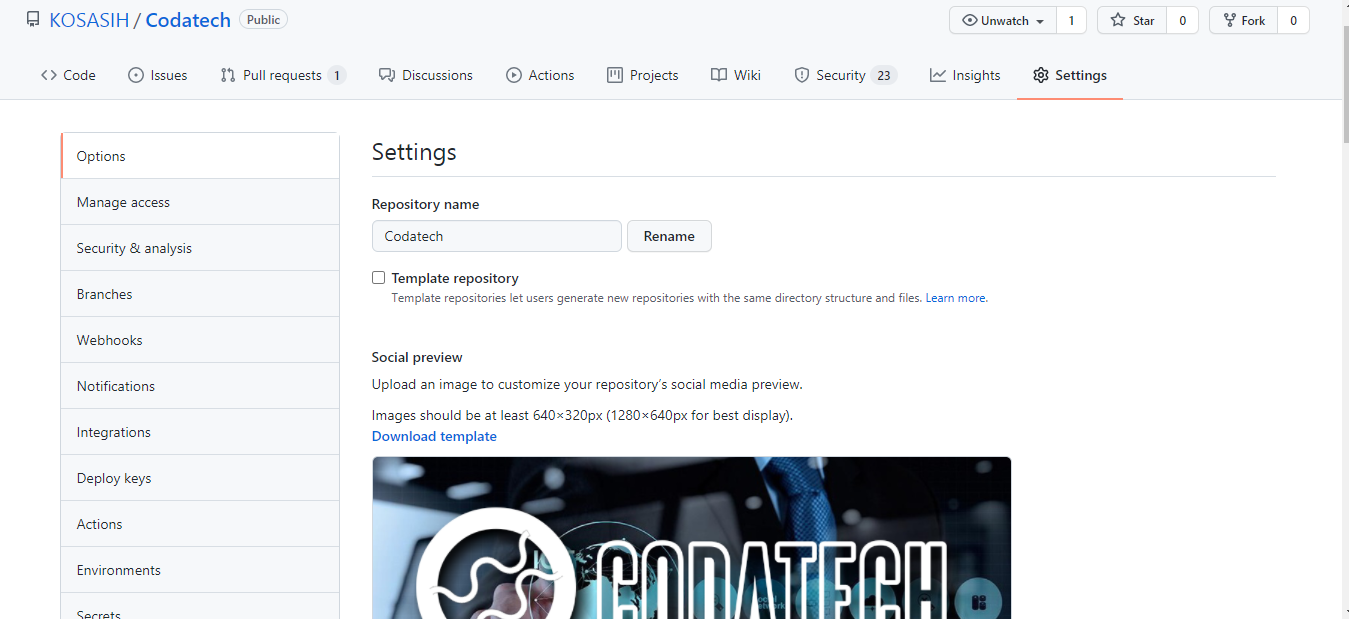Click the star icon
The height and width of the screenshot is (619, 1349).
[1118, 20]
